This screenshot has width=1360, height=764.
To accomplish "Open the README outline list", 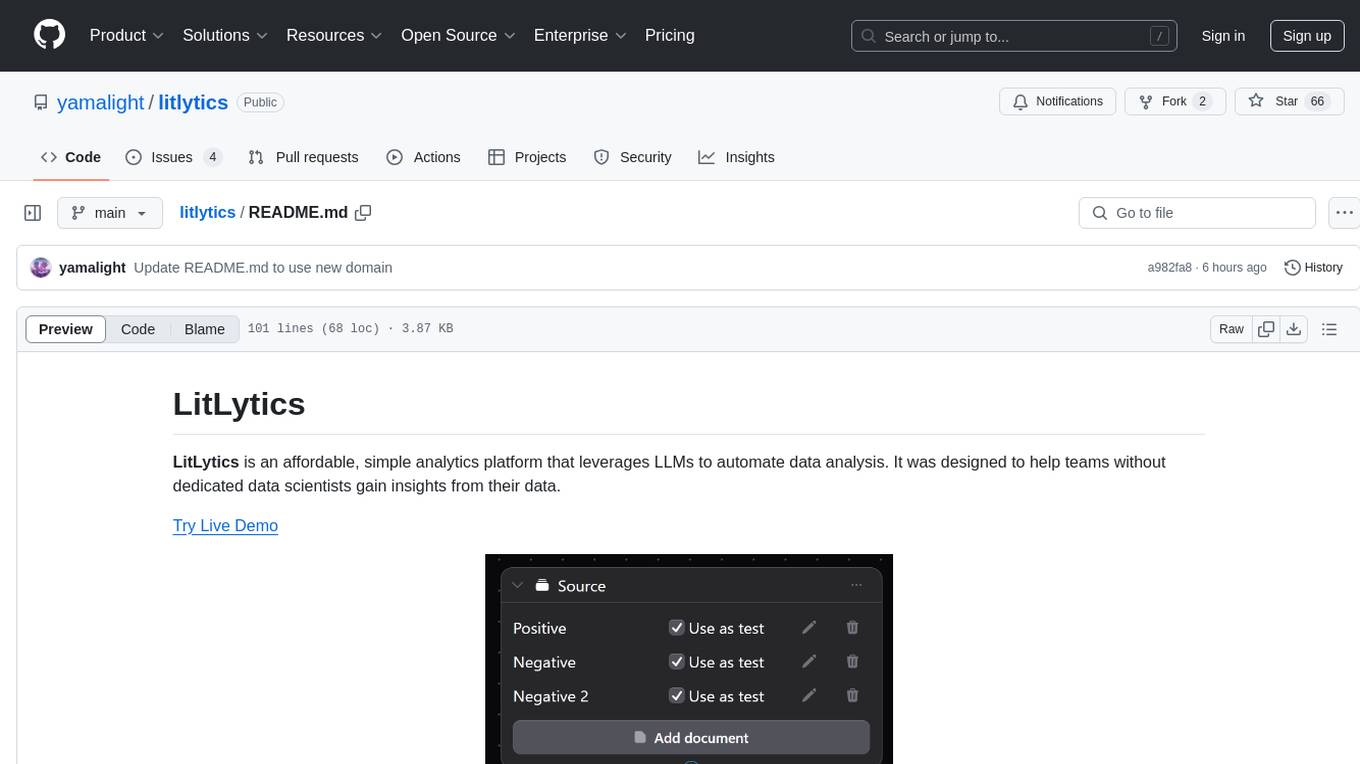I will (1329, 329).
